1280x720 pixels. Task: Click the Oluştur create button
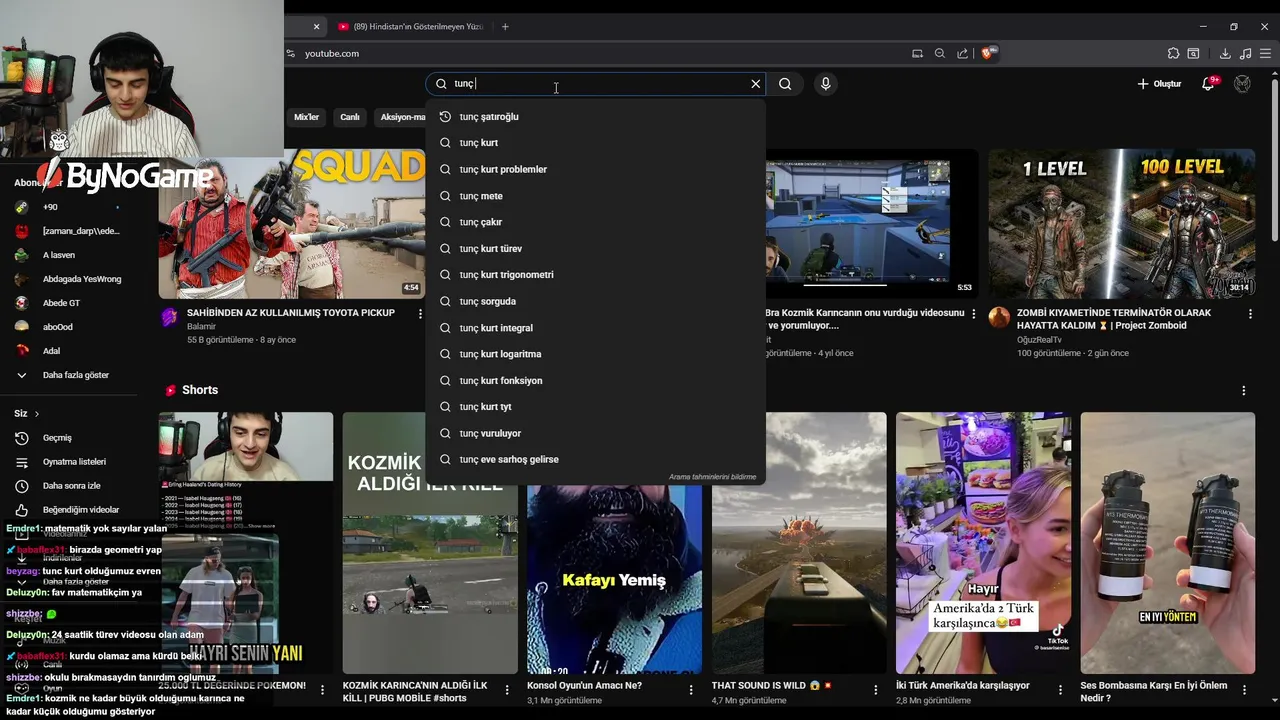pyautogui.click(x=1159, y=84)
